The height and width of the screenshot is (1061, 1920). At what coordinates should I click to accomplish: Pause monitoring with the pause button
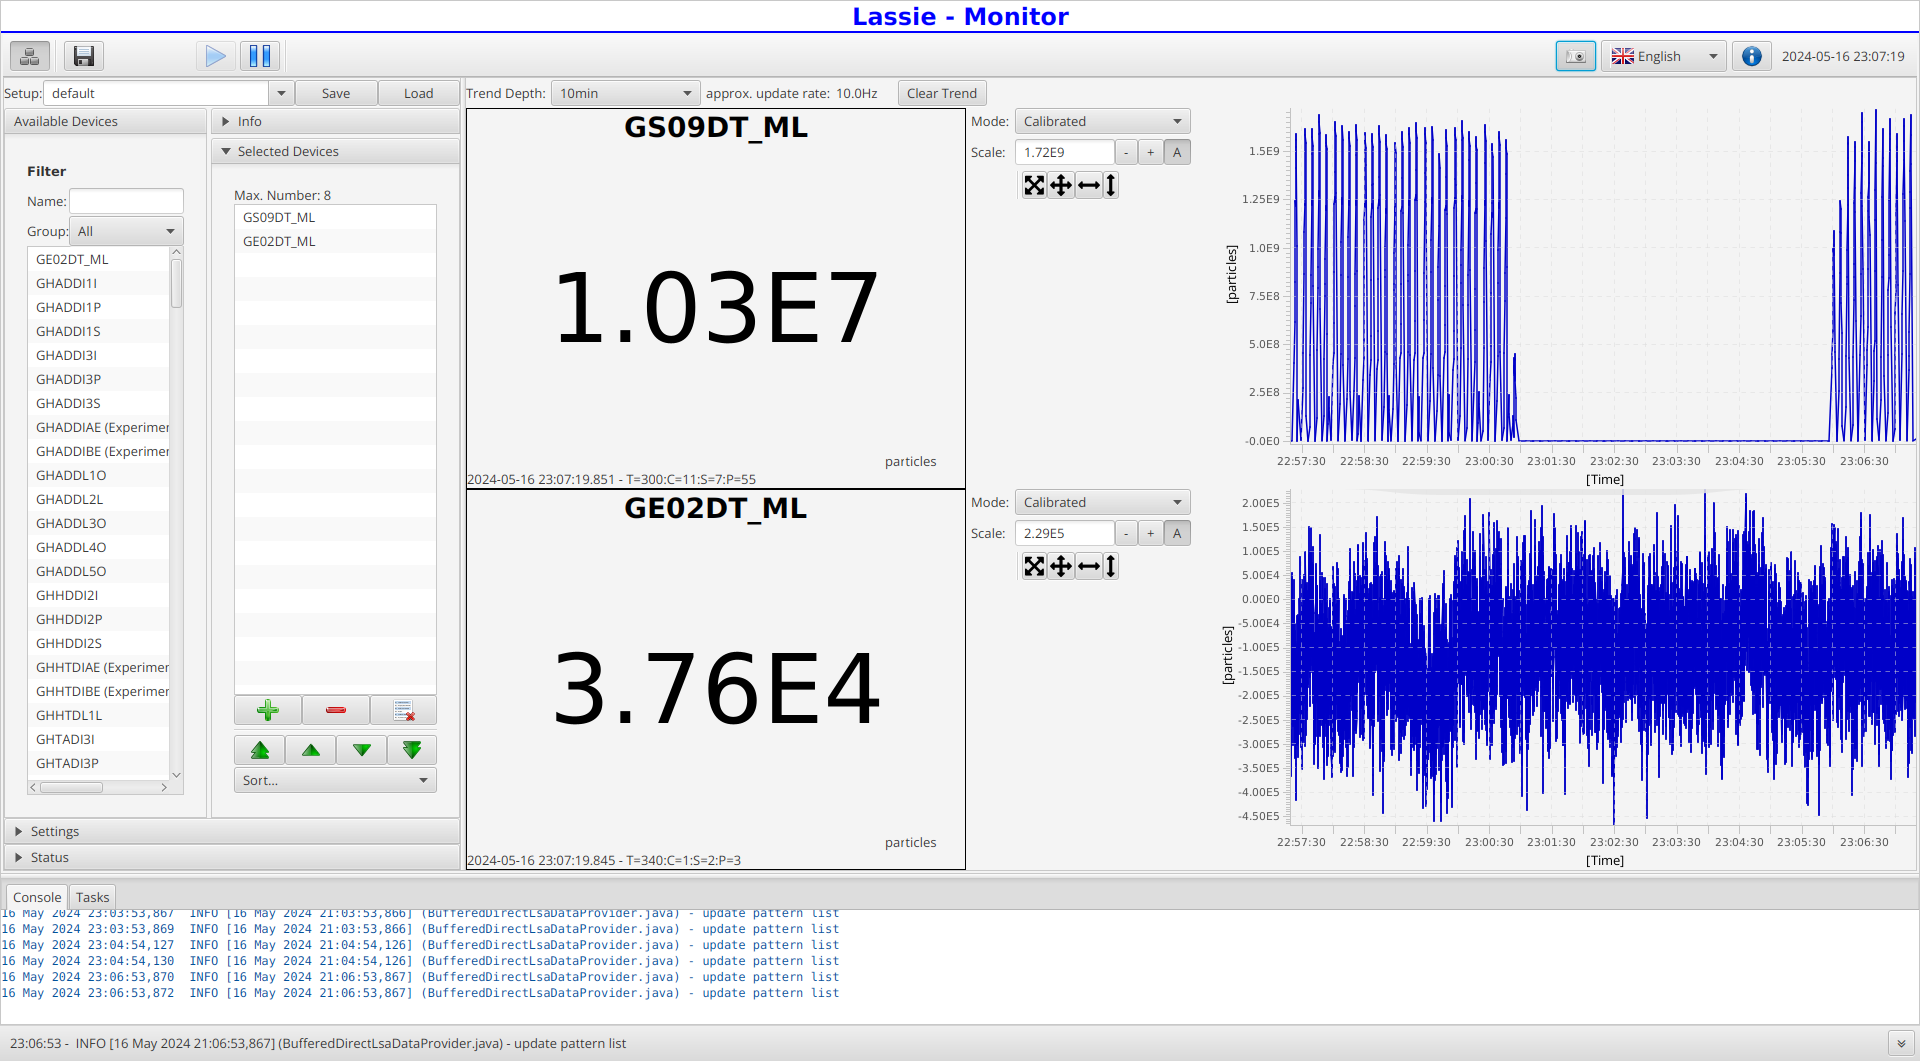coord(260,56)
